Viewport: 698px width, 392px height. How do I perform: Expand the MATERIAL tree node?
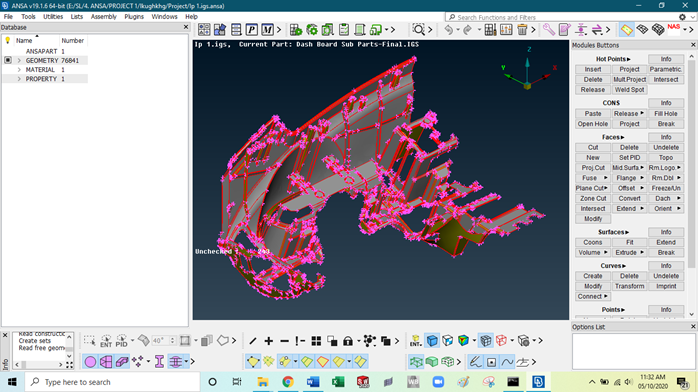[19, 70]
